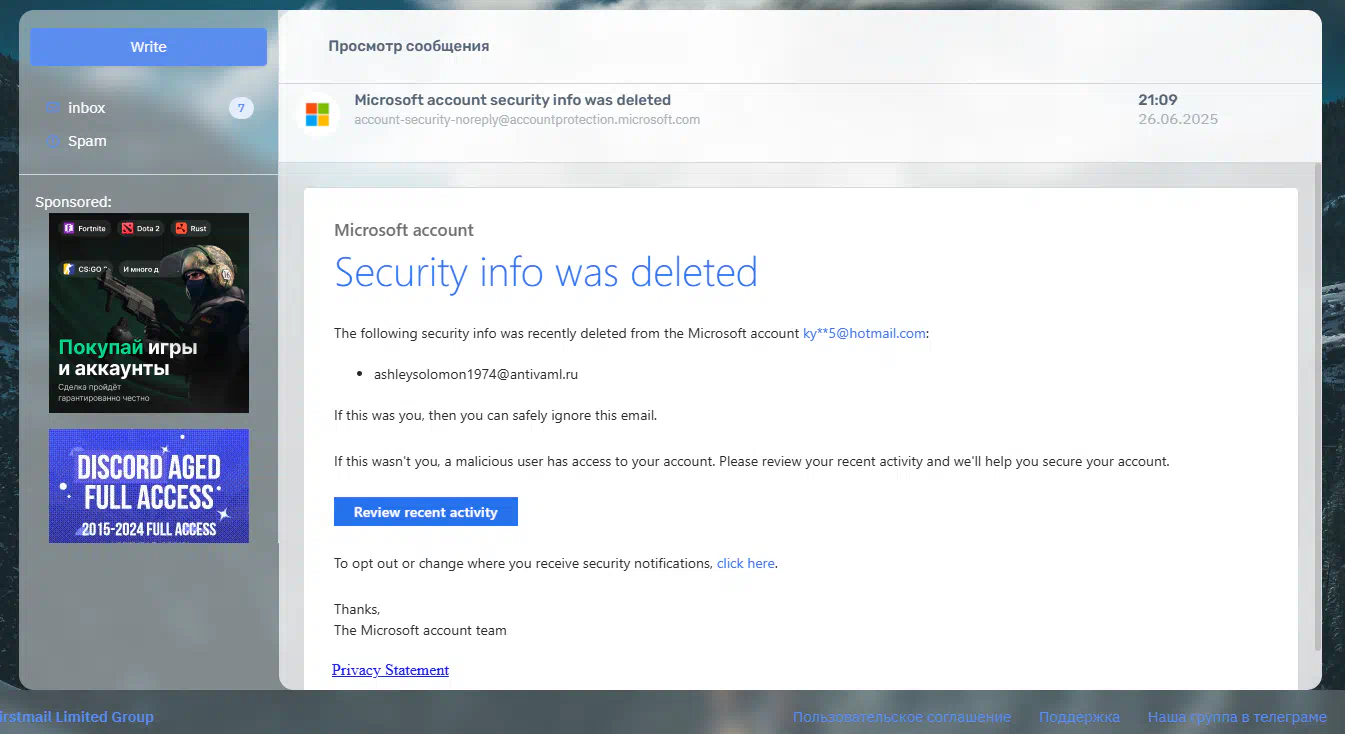1345x734 pixels.
Task: Click the CS:GO tag in the ad
Action: tap(85, 269)
